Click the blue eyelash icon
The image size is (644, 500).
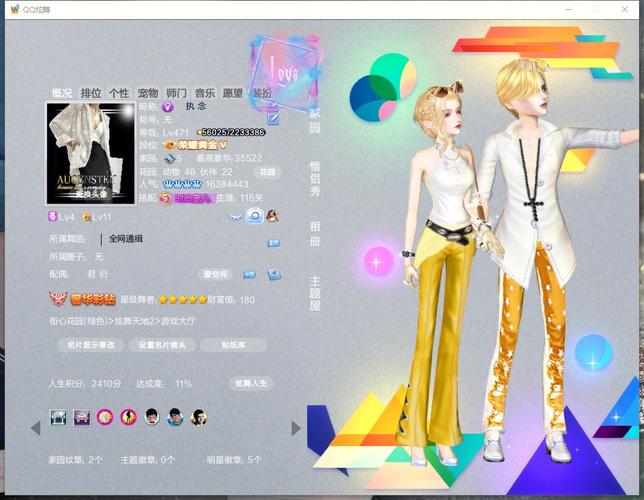[x=236, y=217]
